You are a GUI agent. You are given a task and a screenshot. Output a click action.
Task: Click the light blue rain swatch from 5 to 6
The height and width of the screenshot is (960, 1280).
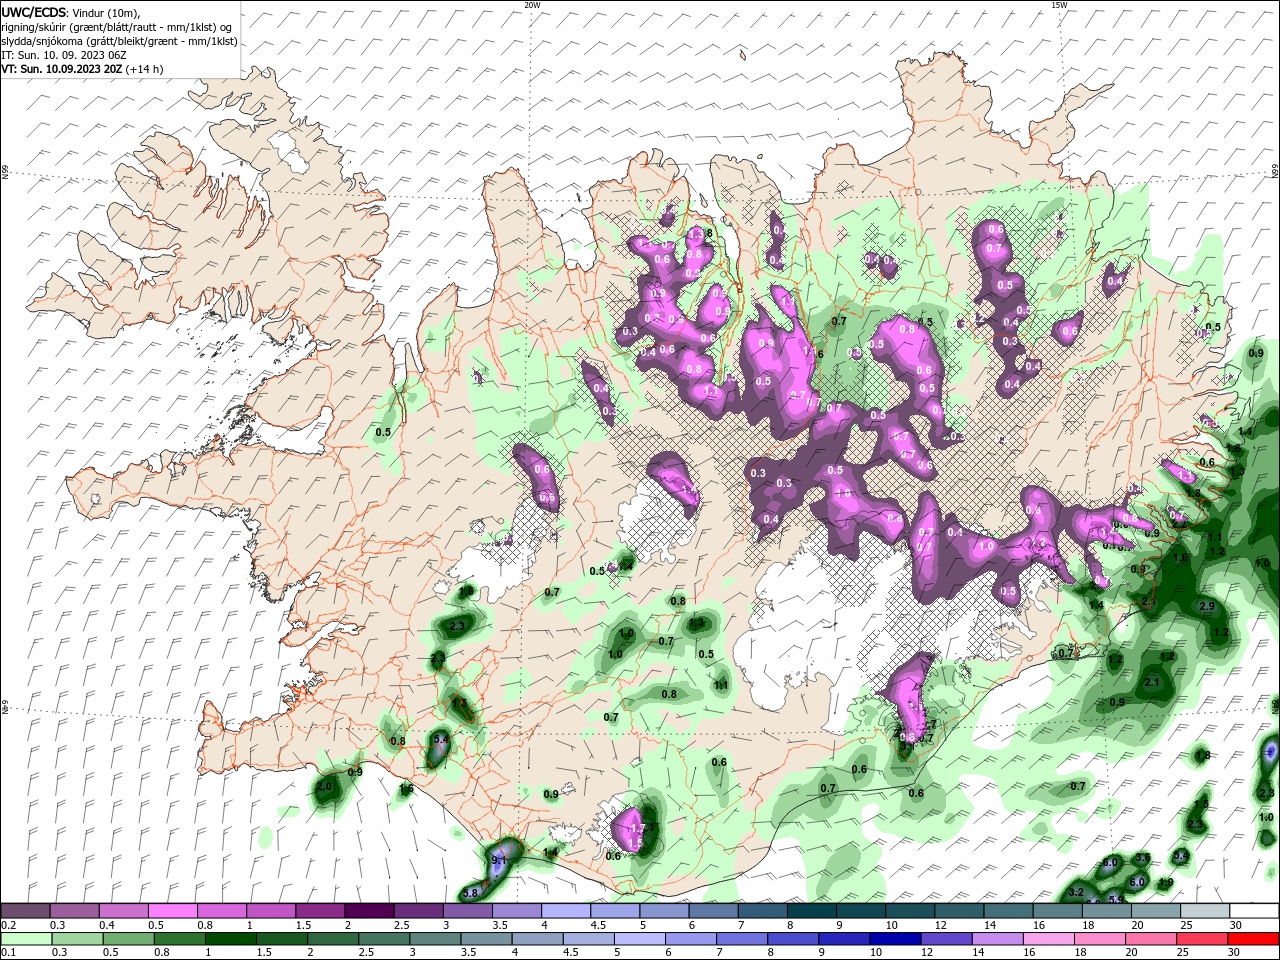click(640, 939)
